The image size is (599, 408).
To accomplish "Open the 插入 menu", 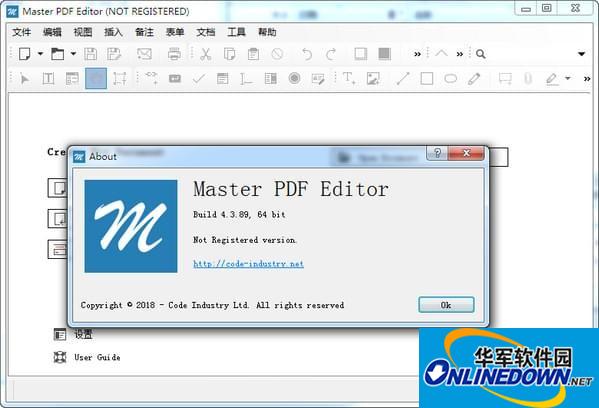I will [x=113, y=32].
